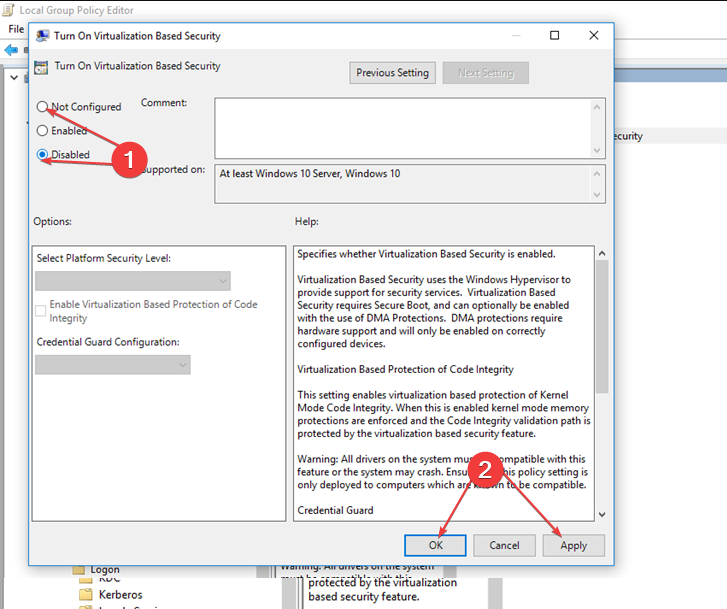Click the Kerberos folder icon
Image resolution: width=727 pixels, height=609 pixels.
[x=86, y=595]
